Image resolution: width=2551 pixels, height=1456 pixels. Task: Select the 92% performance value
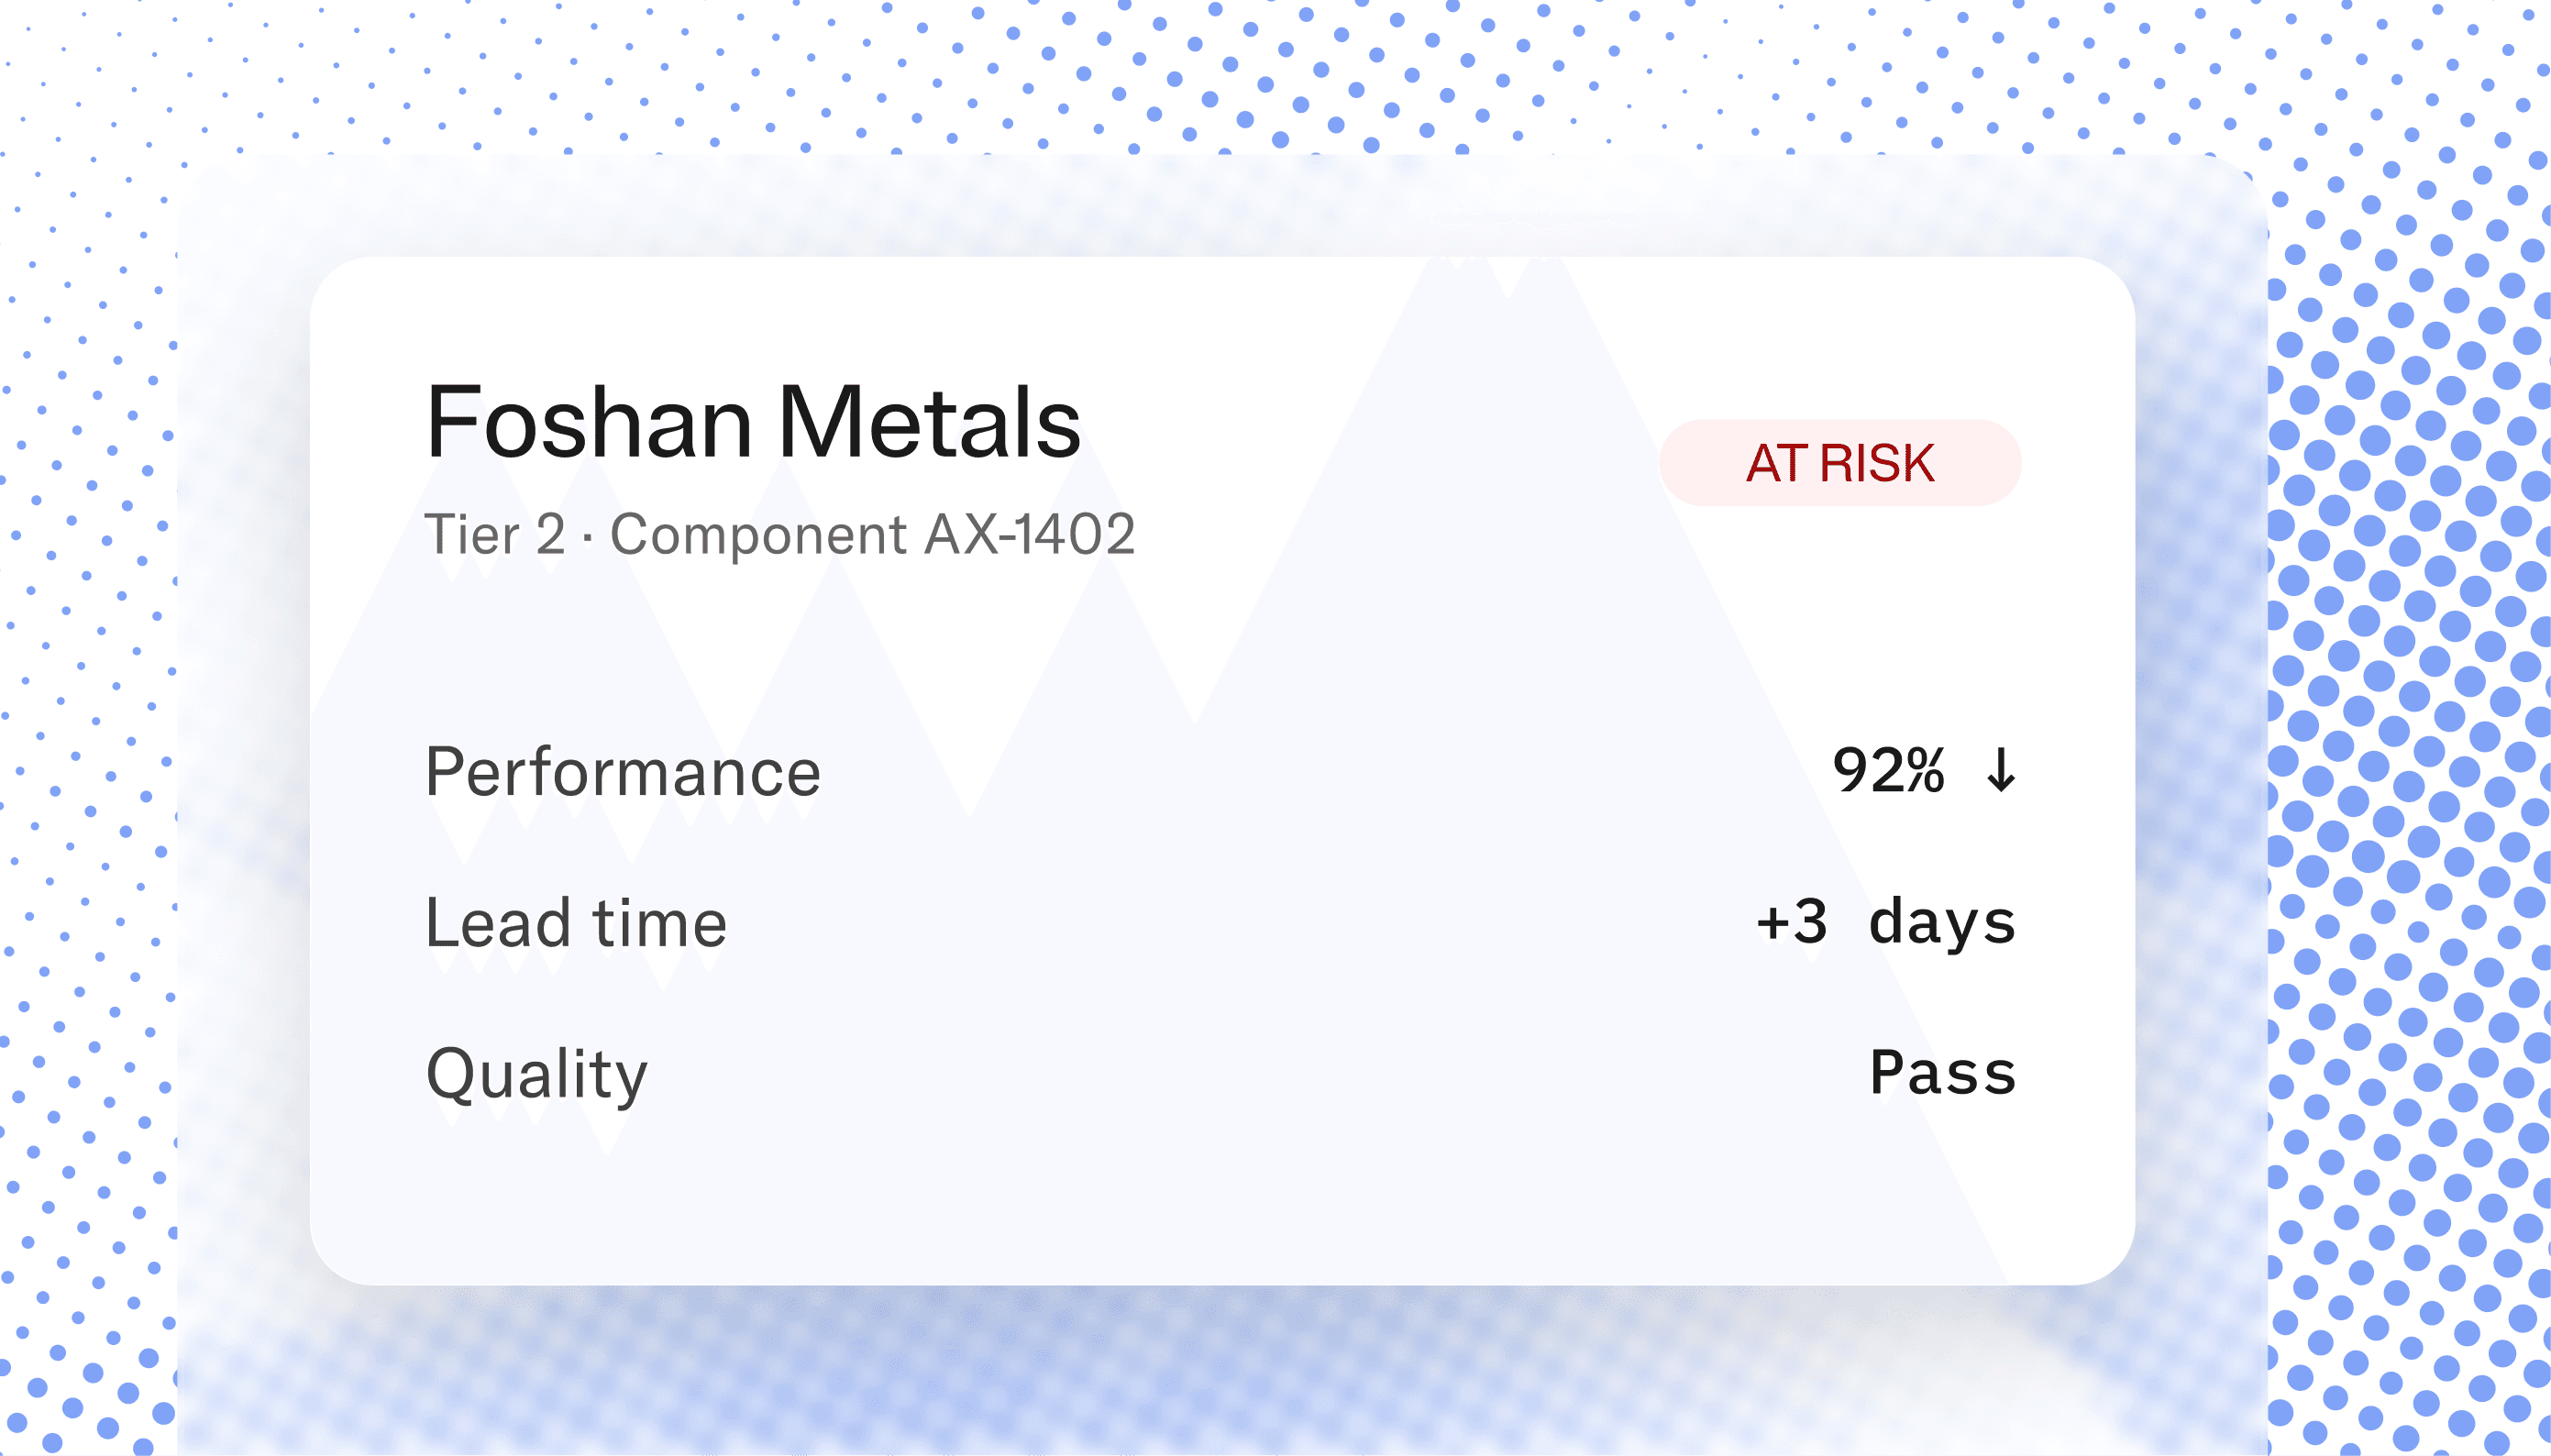pyautogui.click(x=1888, y=770)
